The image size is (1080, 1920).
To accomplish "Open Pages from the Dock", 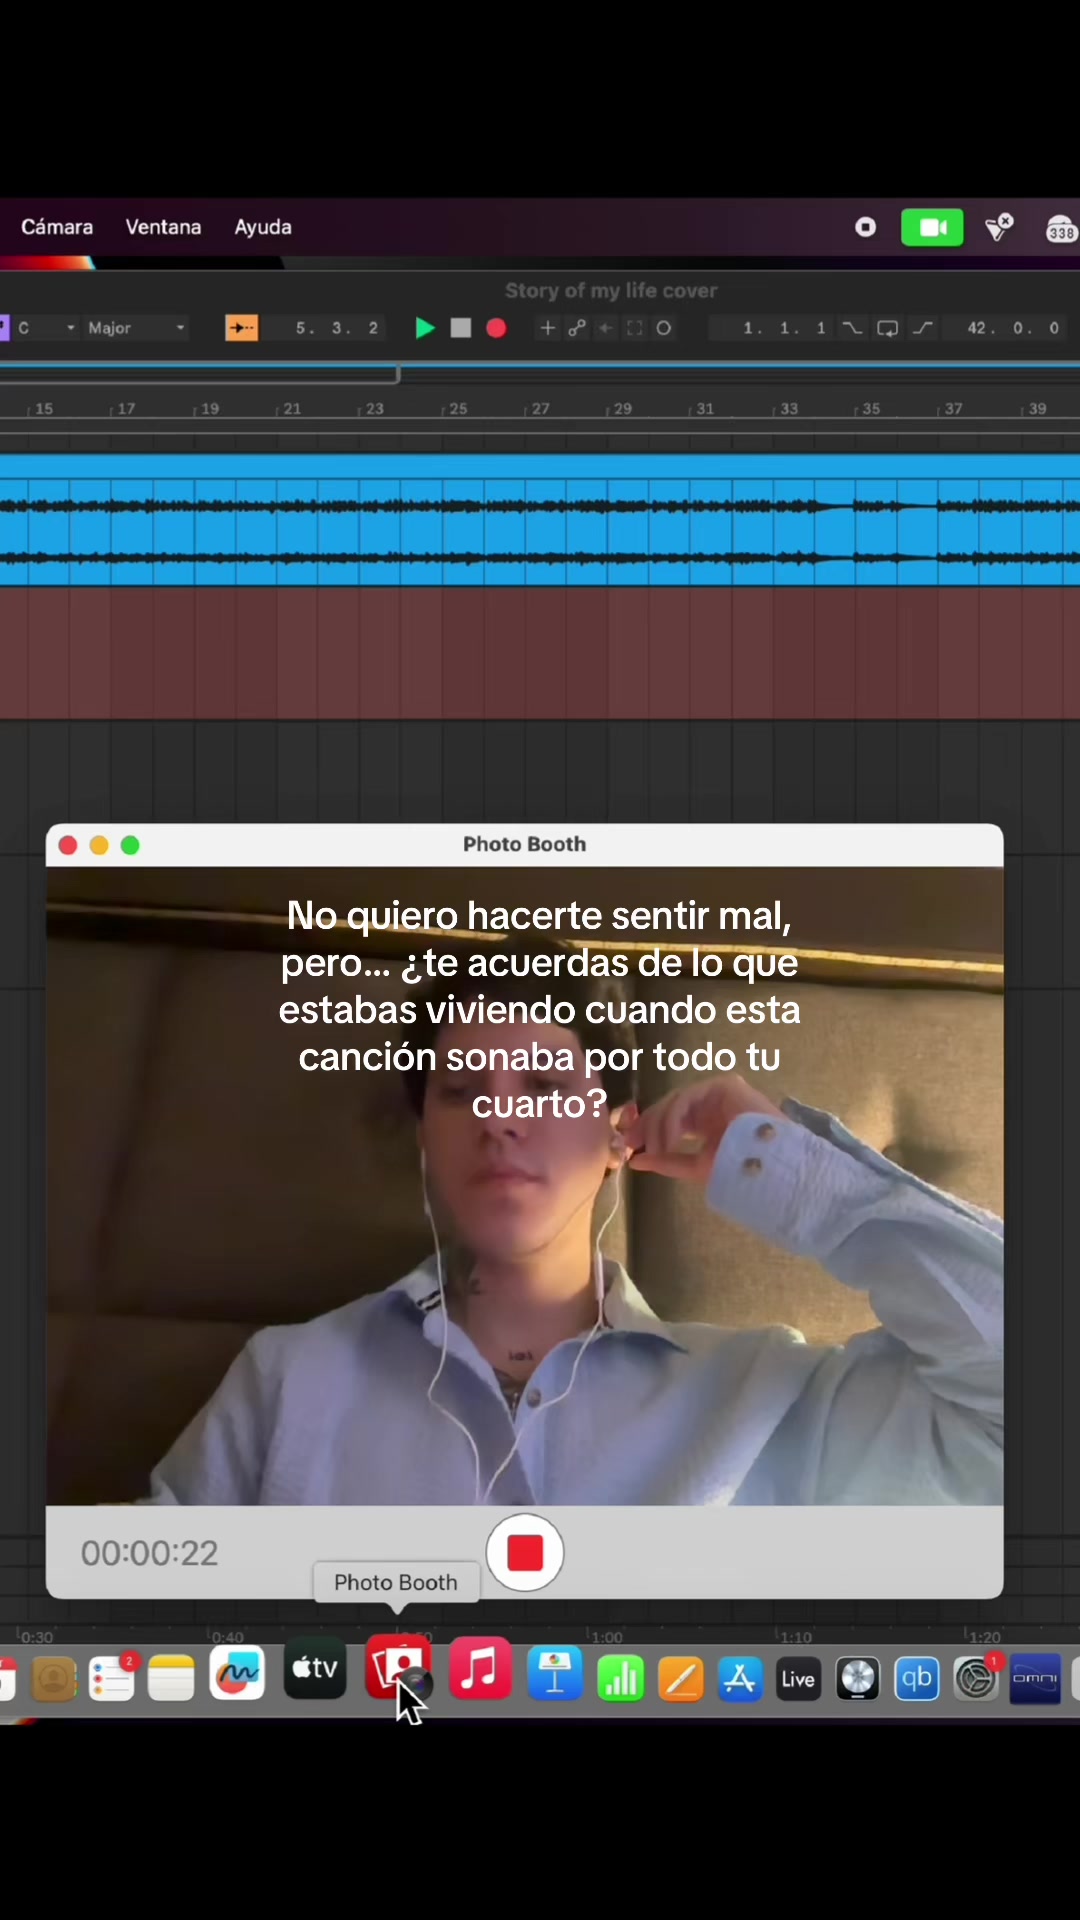I will click(681, 1679).
